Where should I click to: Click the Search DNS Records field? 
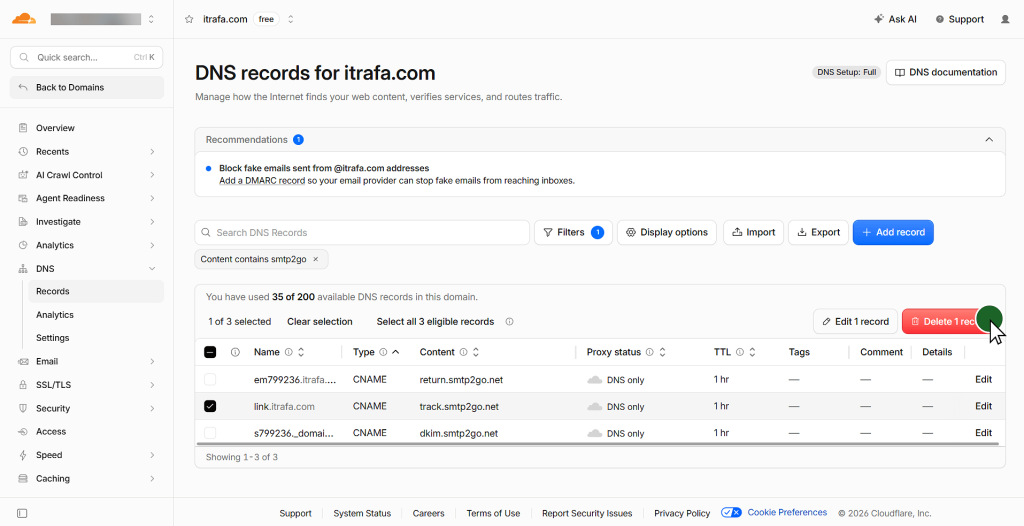[x=362, y=233]
